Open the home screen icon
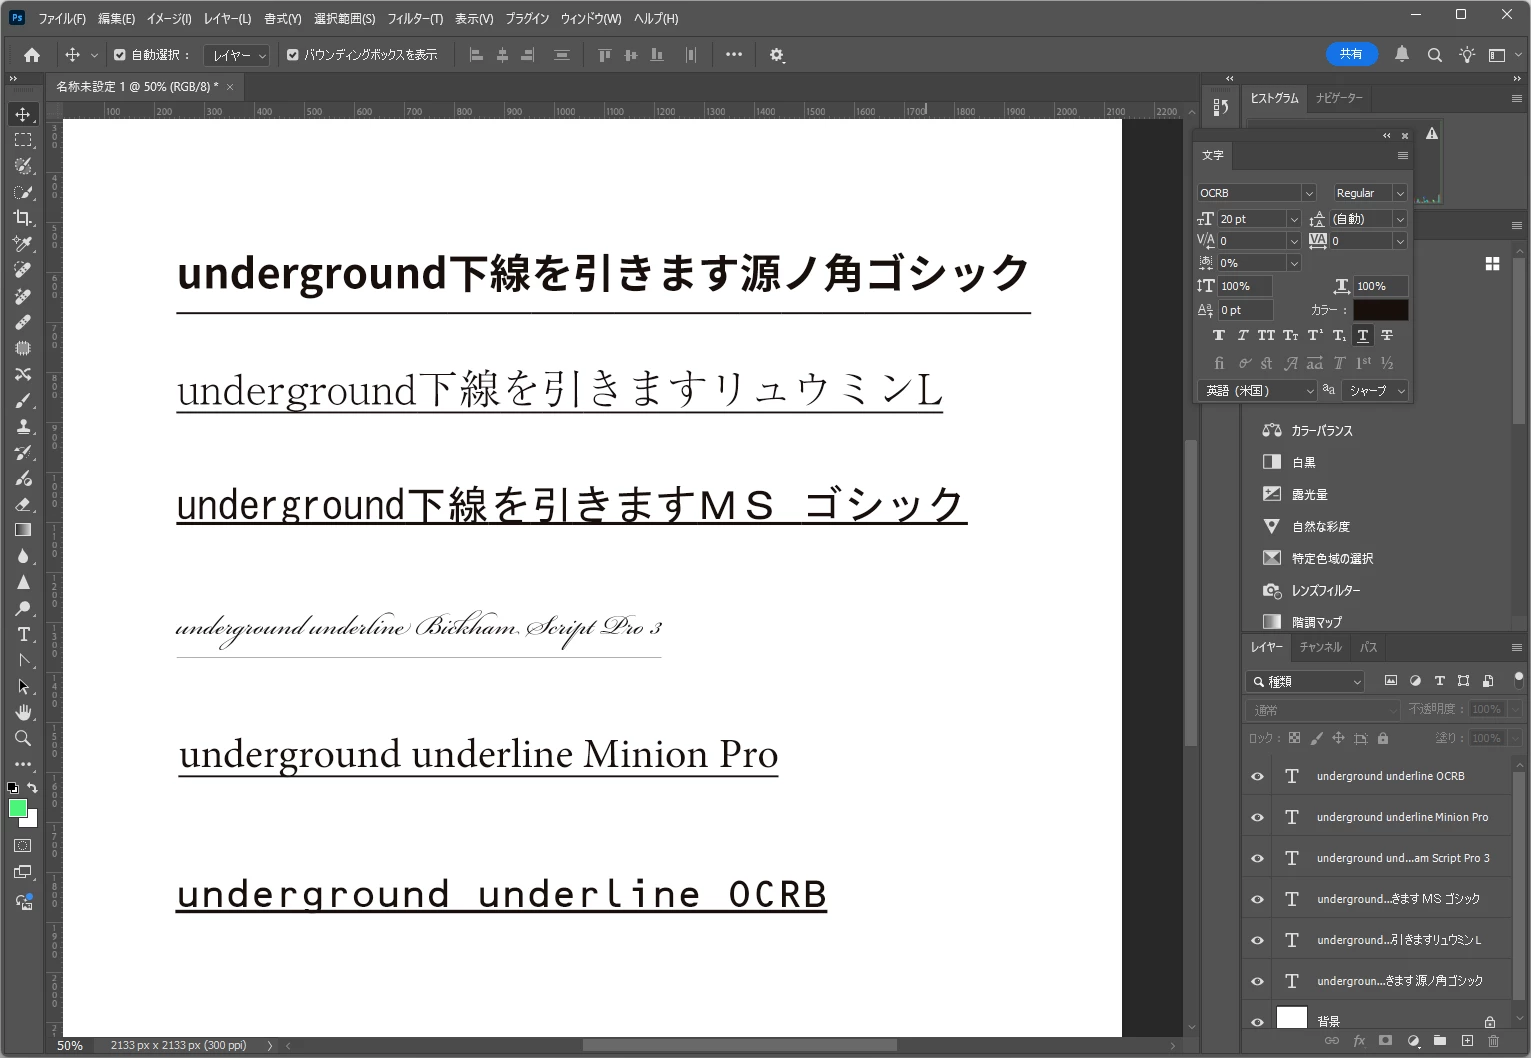The height and width of the screenshot is (1058, 1531). pyautogui.click(x=32, y=55)
